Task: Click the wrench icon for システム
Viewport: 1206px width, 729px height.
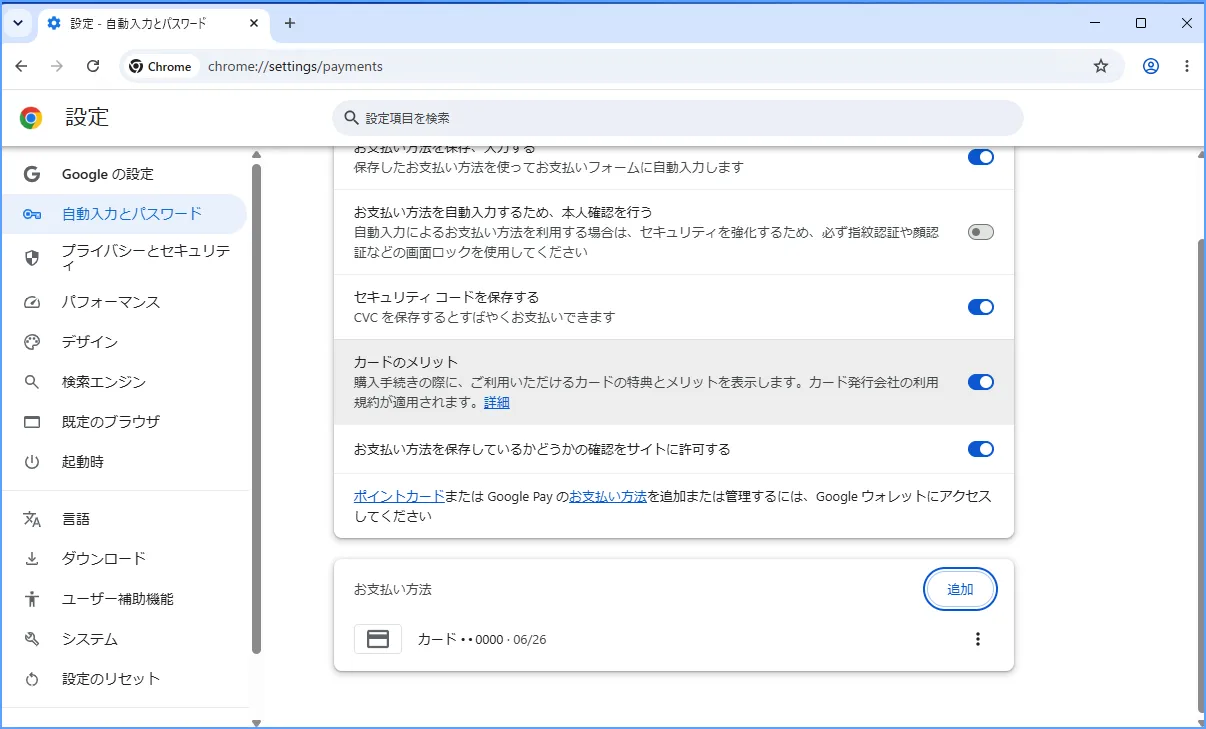Action: click(32, 639)
